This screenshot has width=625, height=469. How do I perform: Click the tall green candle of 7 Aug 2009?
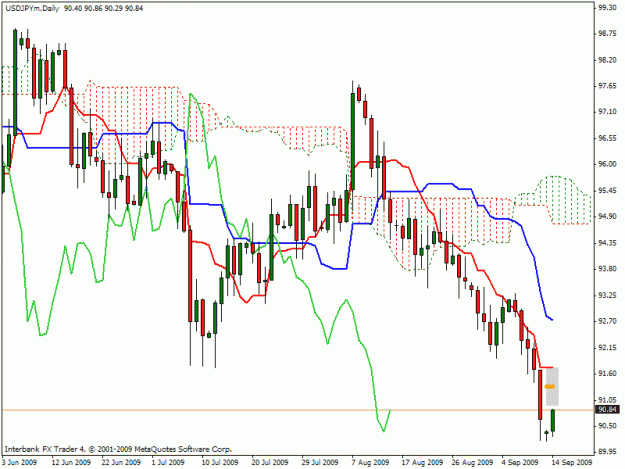(353, 141)
